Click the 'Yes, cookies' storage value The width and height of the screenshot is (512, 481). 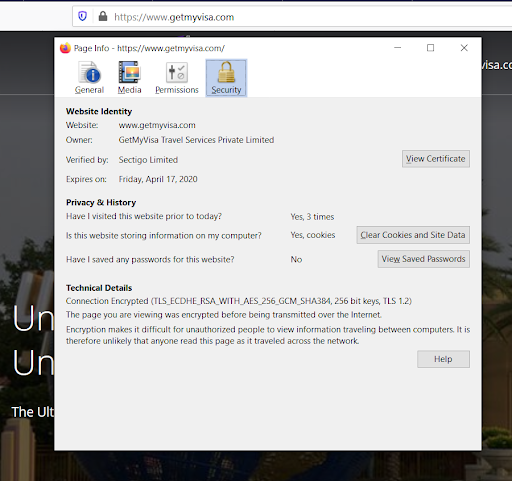pos(313,235)
